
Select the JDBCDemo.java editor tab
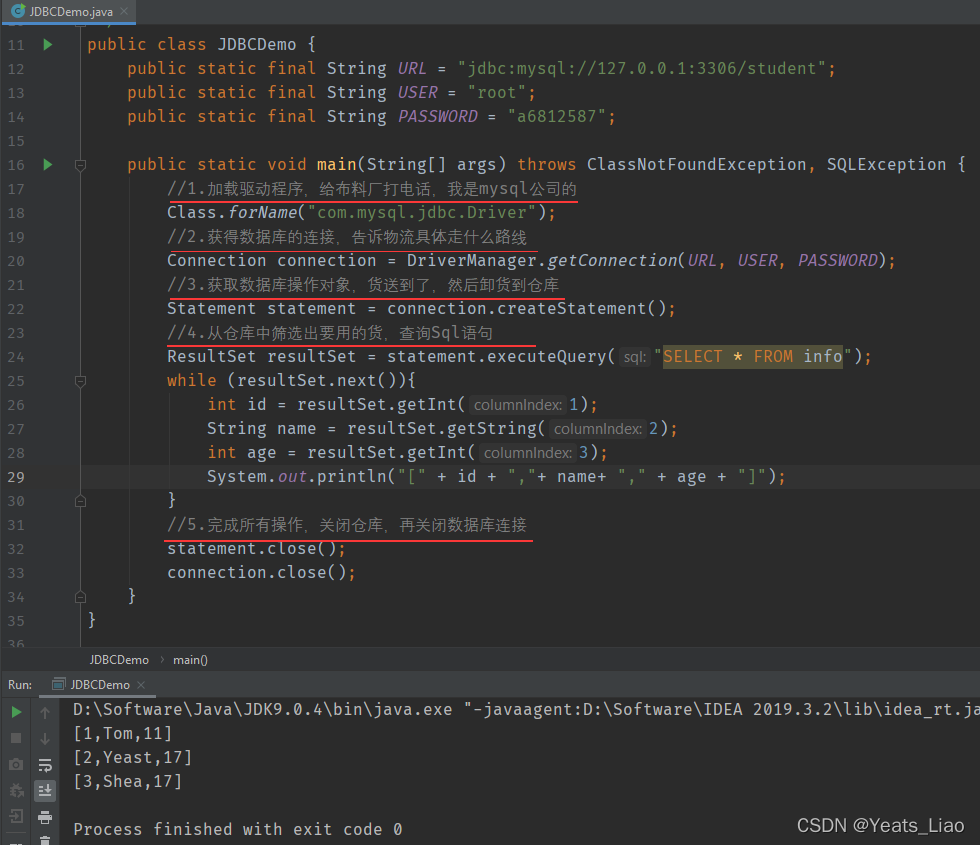tap(69, 11)
